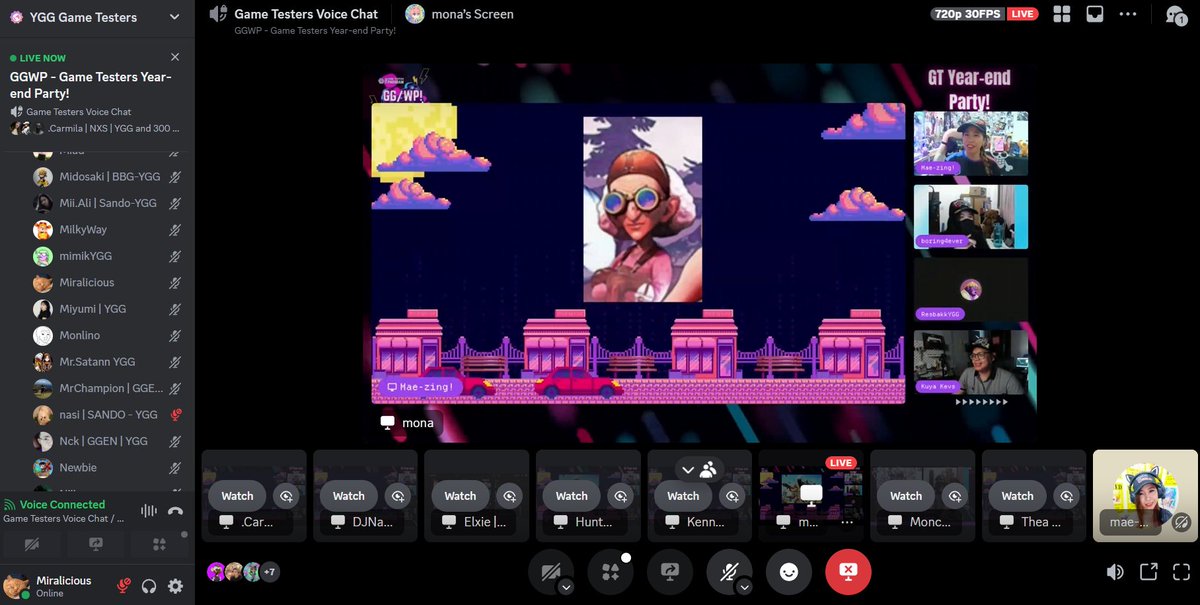Pop out the Elxie stream tile
Screen dimensions: 1200x605
point(510,496)
